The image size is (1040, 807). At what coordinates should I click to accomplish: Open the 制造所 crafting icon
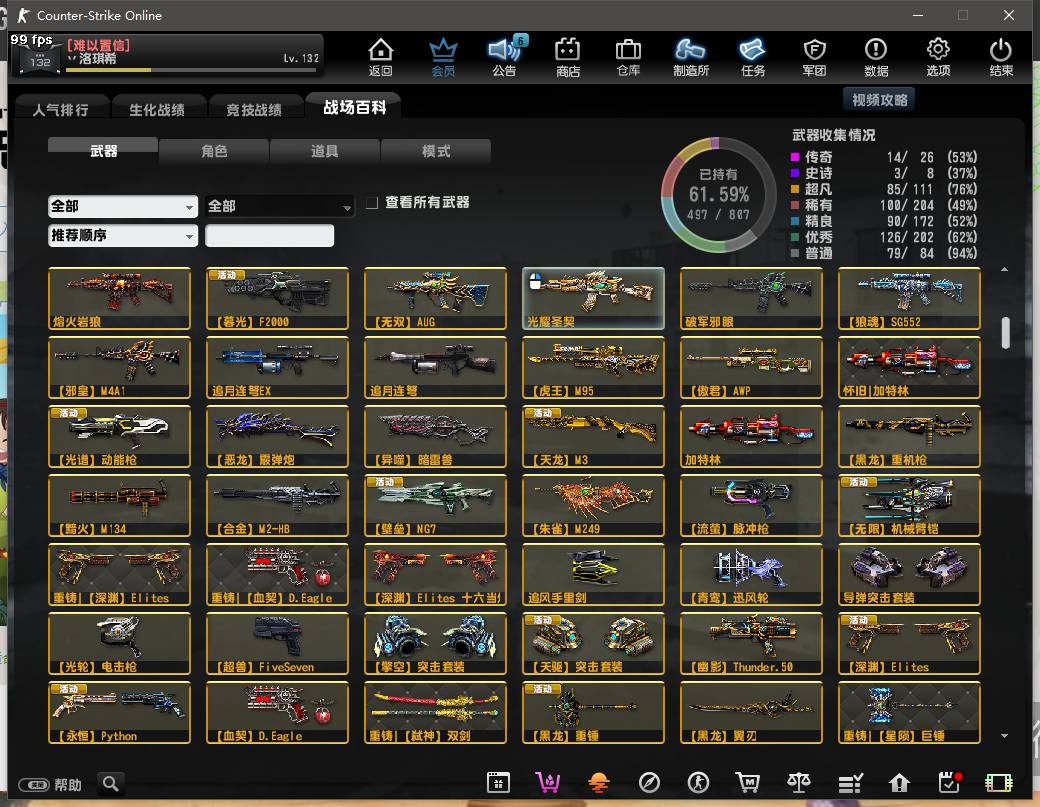click(690, 56)
